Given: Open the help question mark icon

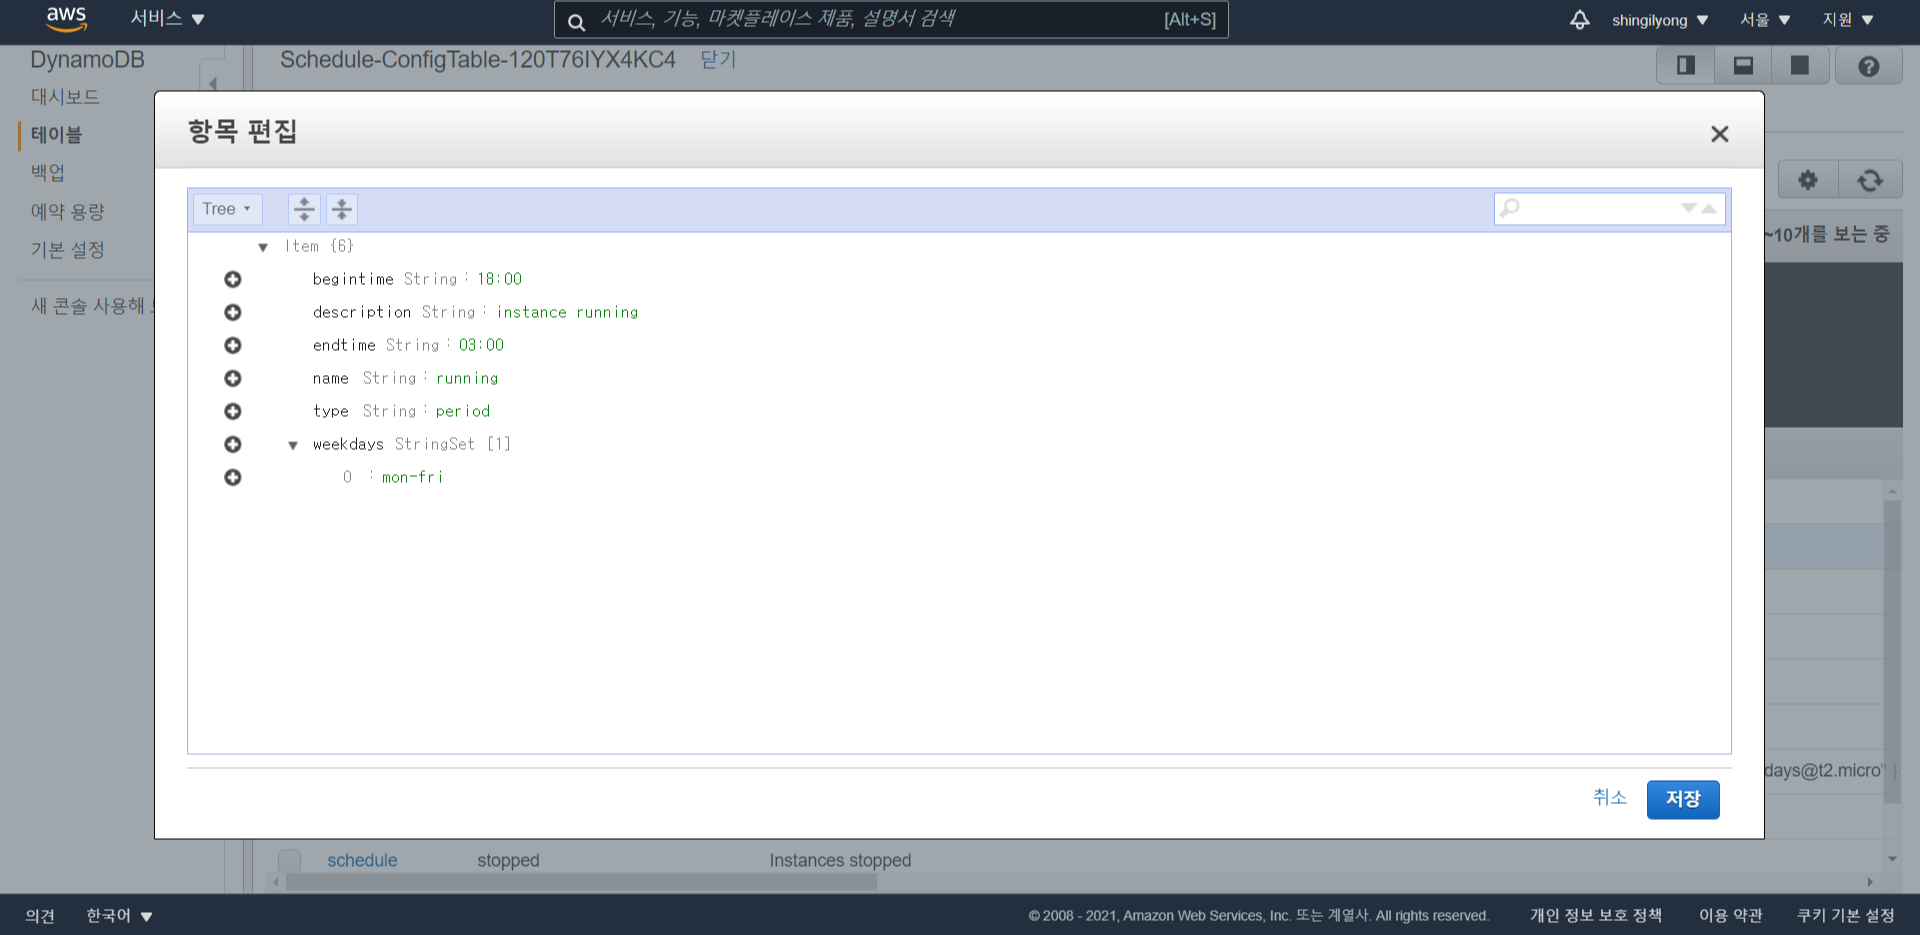Looking at the screenshot, I should click(1868, 66).
